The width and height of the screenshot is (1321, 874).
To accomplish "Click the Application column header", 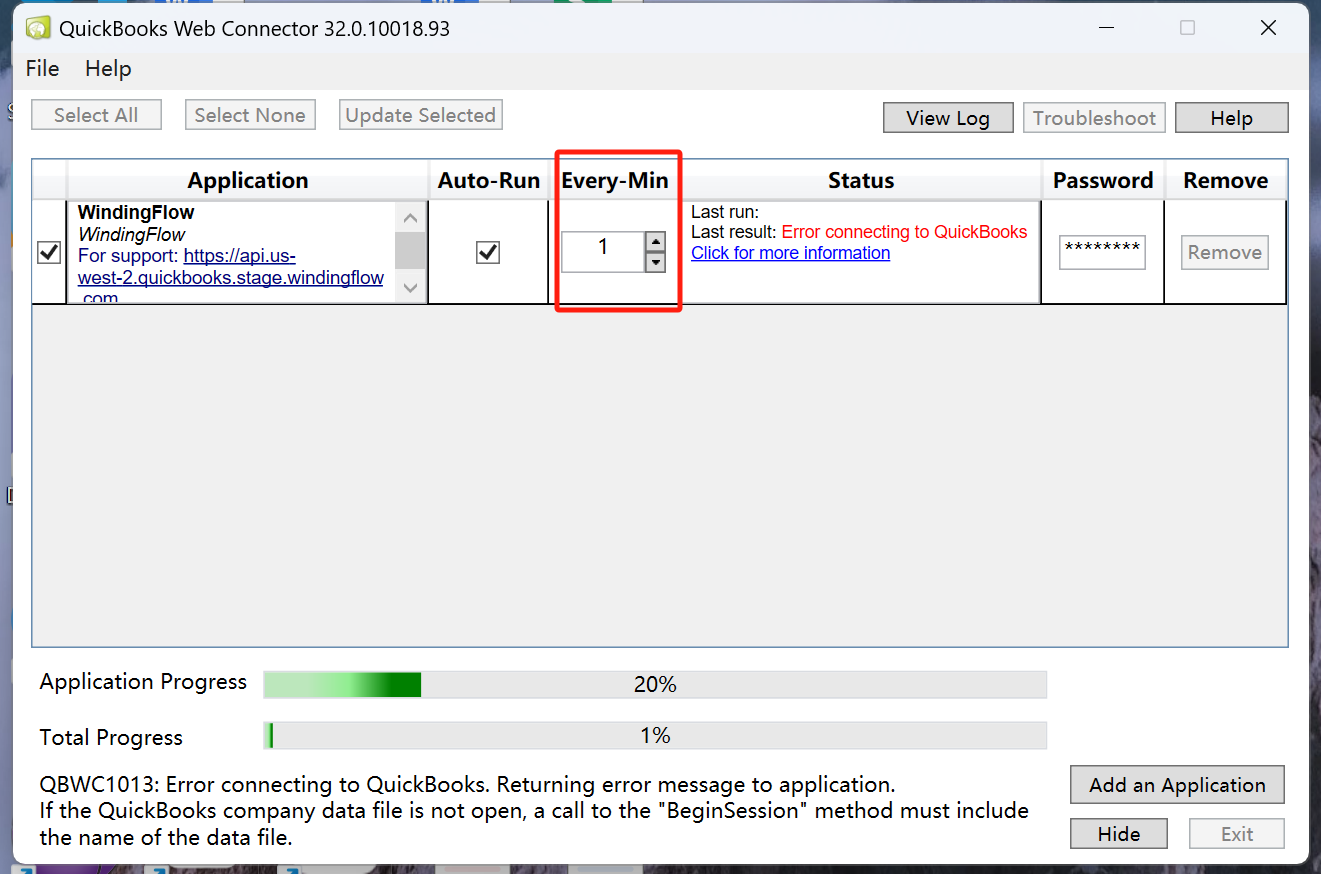I will tap(248, 180).
